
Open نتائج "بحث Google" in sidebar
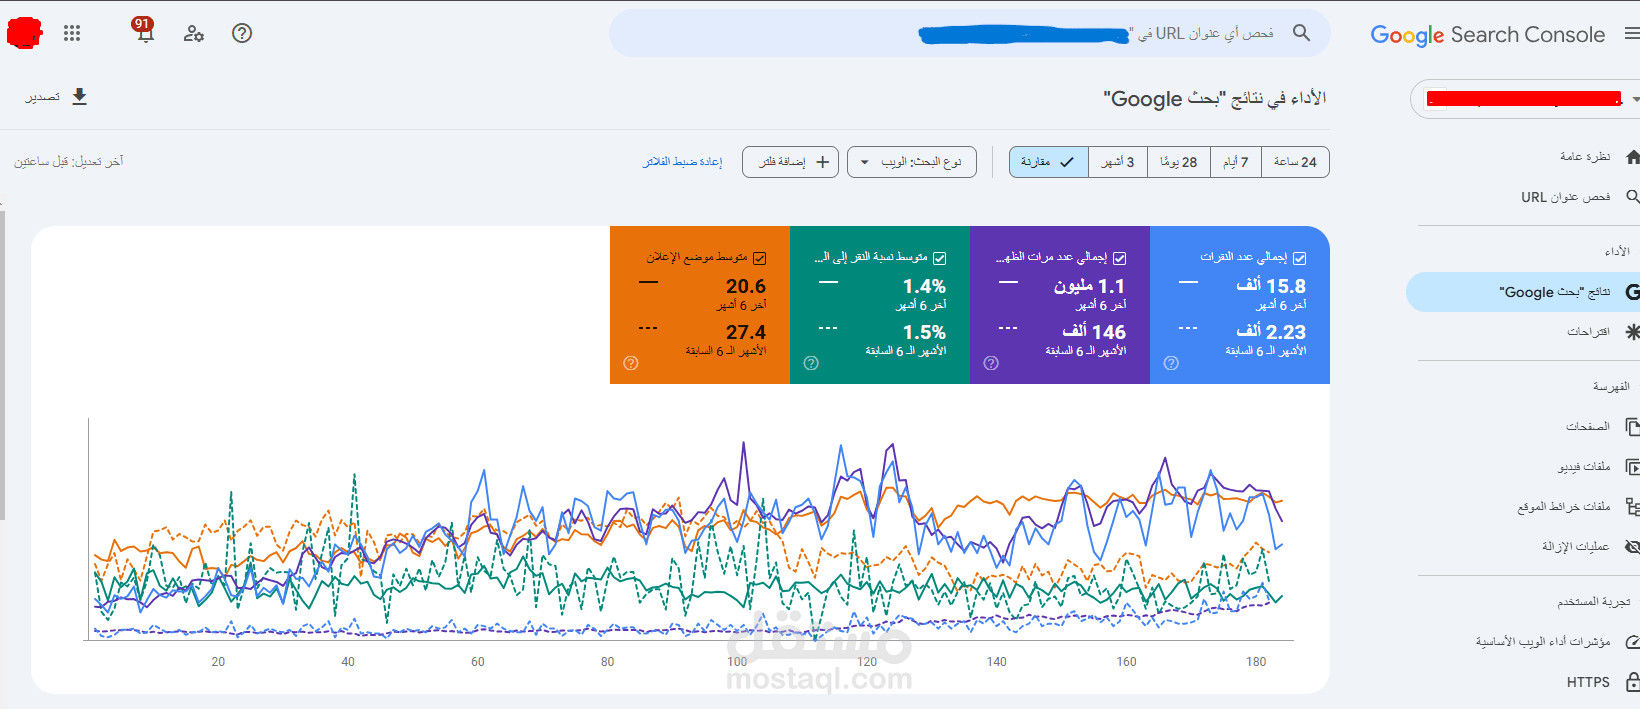click(x=1523, y=292)
